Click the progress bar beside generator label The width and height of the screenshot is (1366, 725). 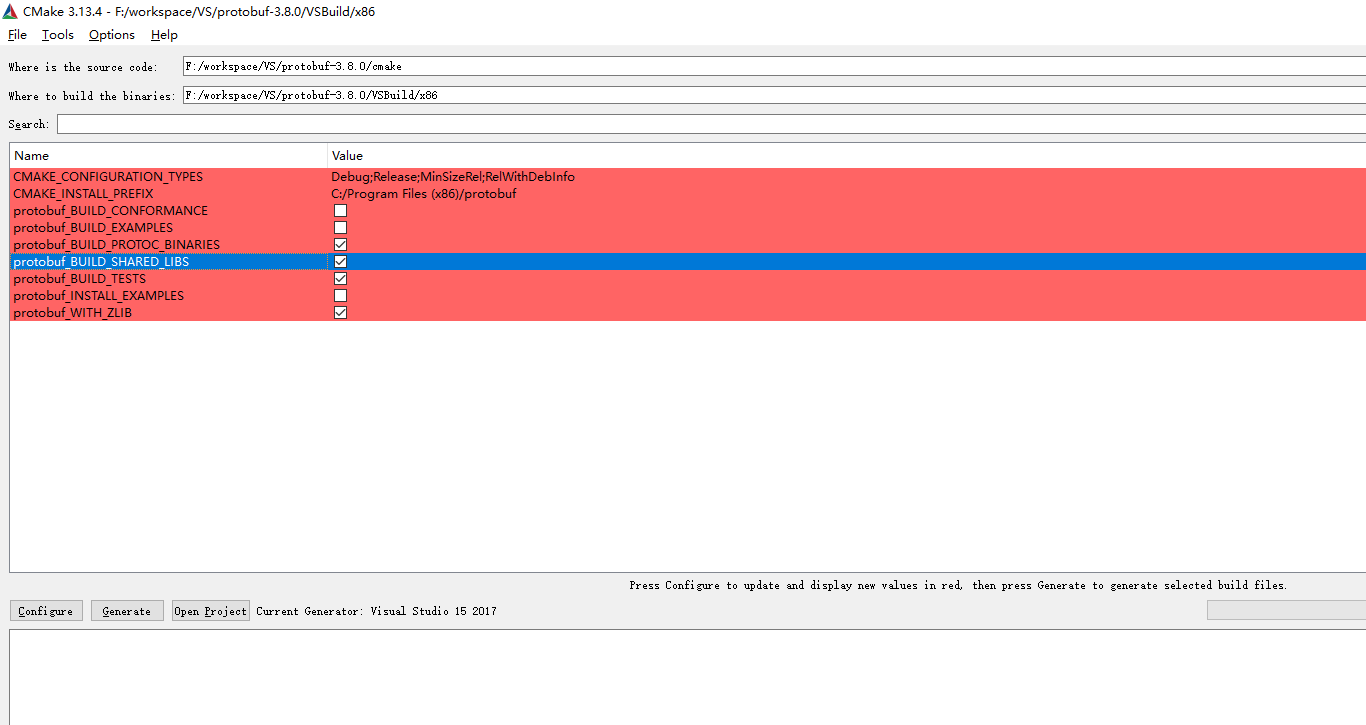point(1286,610)
